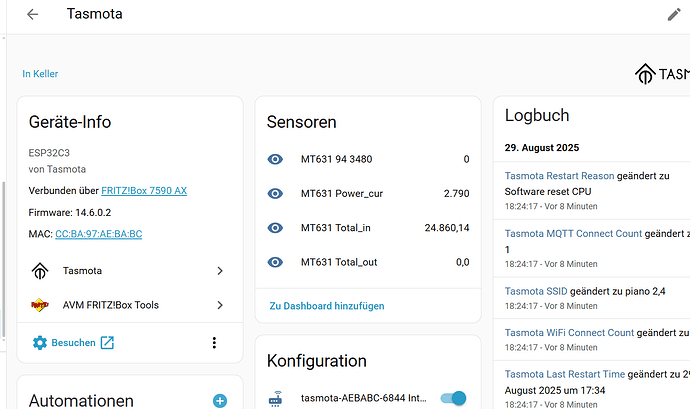Click the blue plus icon in Automationen
This screenshot has width=690, height=409.
pyautogui.click(x=220, y=401)
